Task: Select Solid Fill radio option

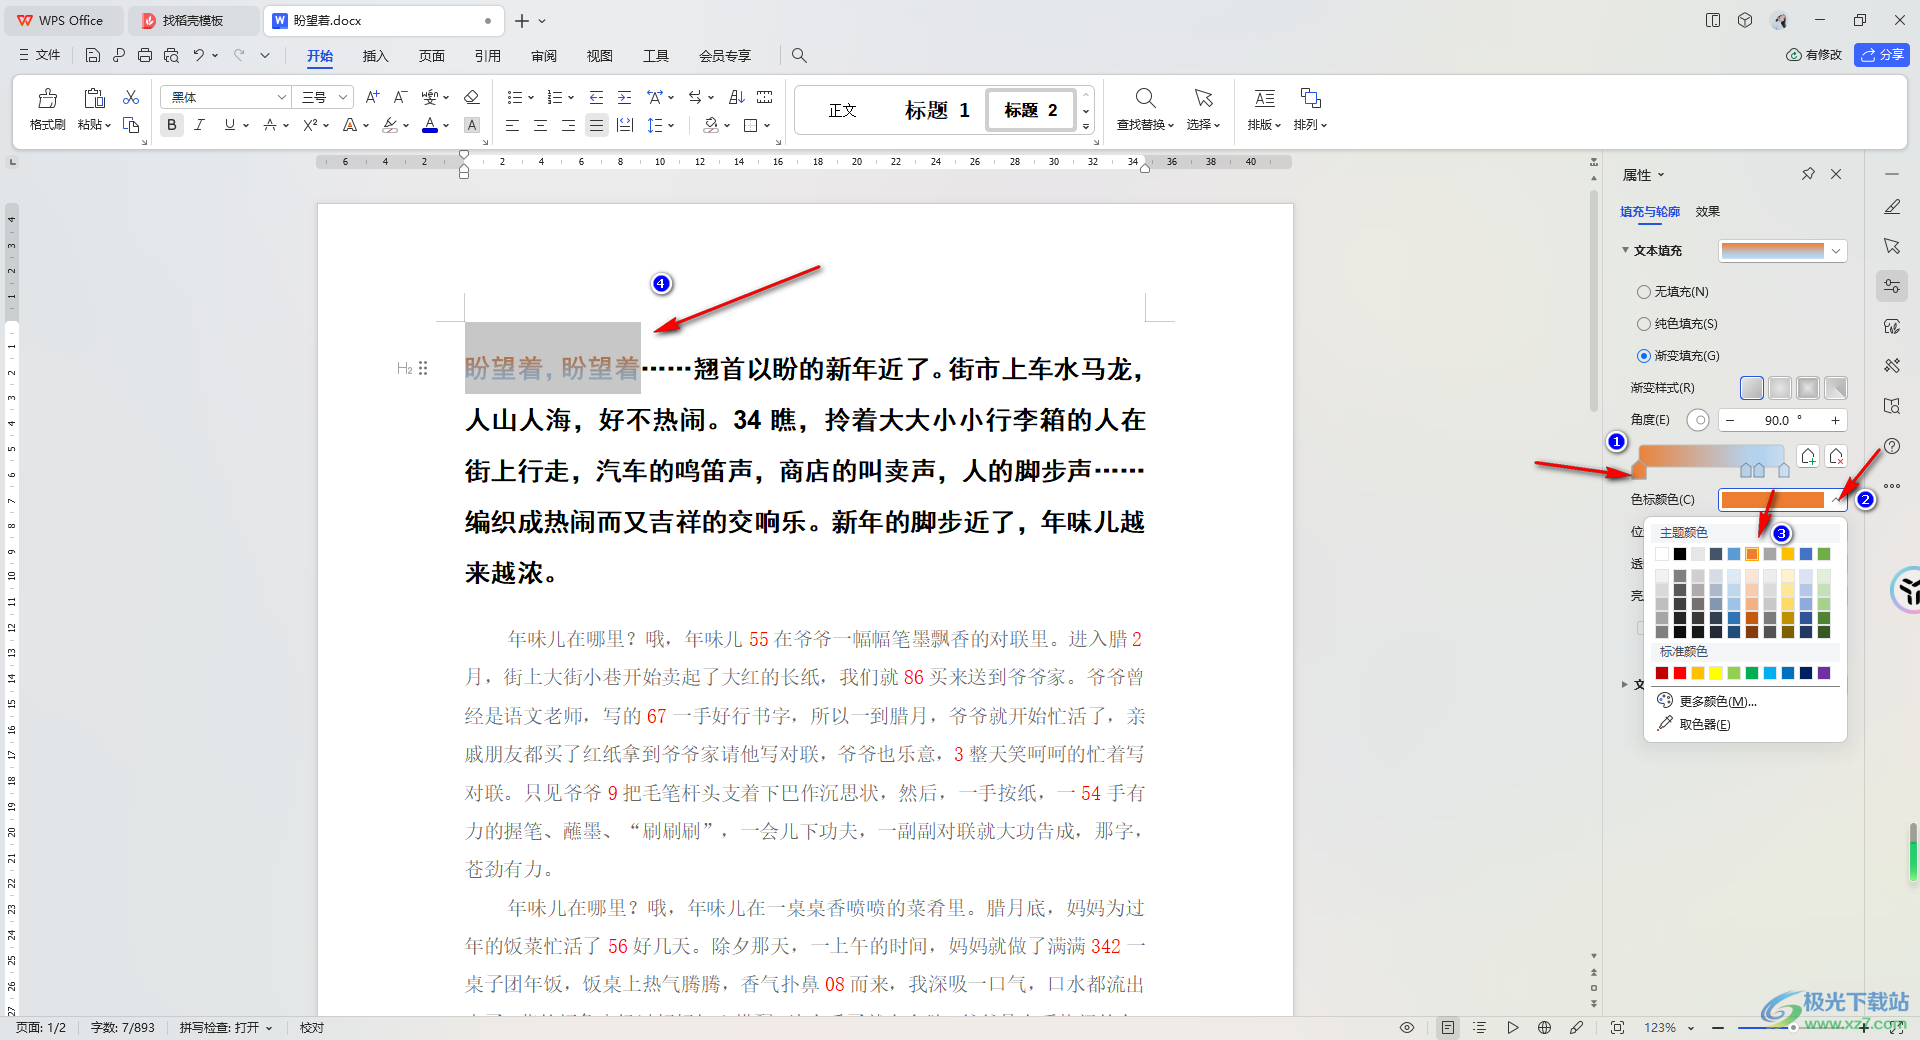Action: click(1643, 324)
